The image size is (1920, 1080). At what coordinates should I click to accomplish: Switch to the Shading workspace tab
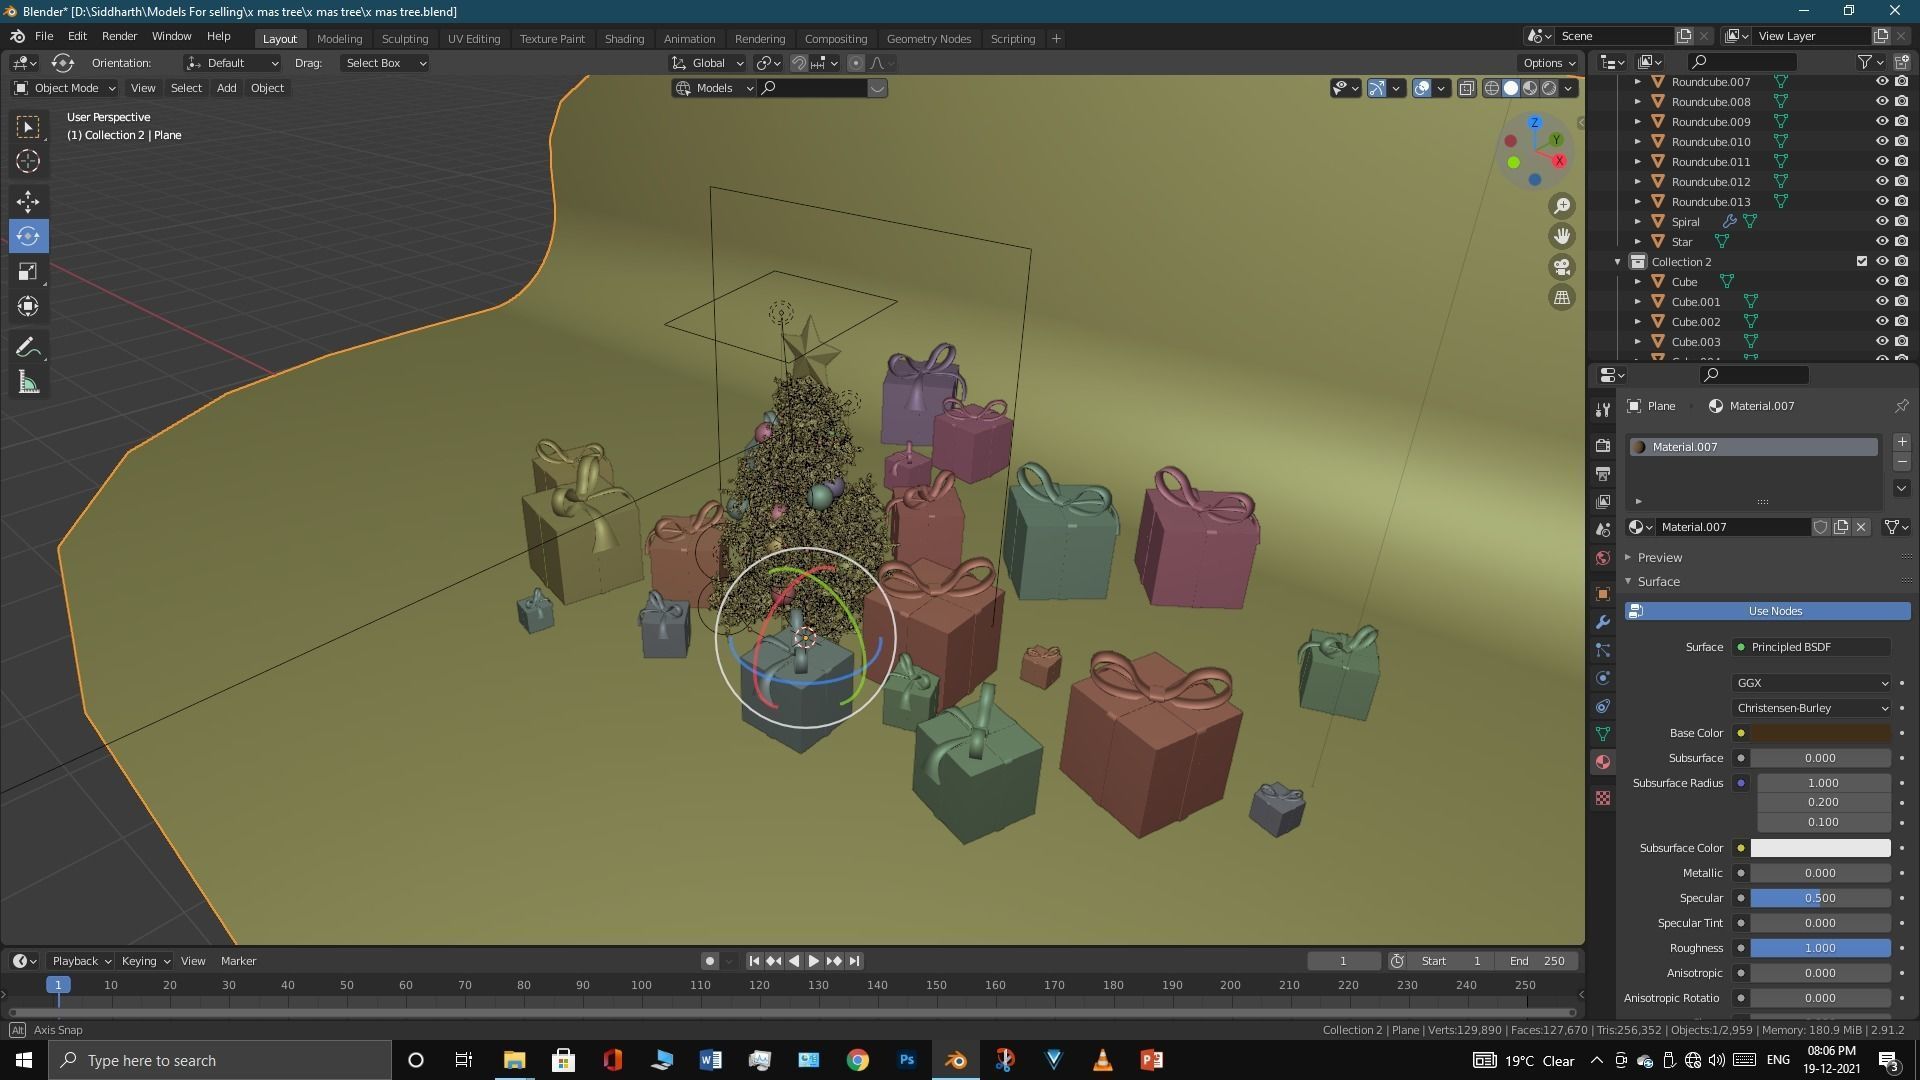[x=624, y=38]
